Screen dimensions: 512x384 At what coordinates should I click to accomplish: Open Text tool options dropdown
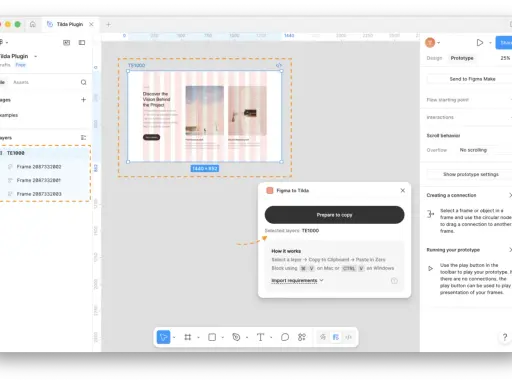pos(271,337)
